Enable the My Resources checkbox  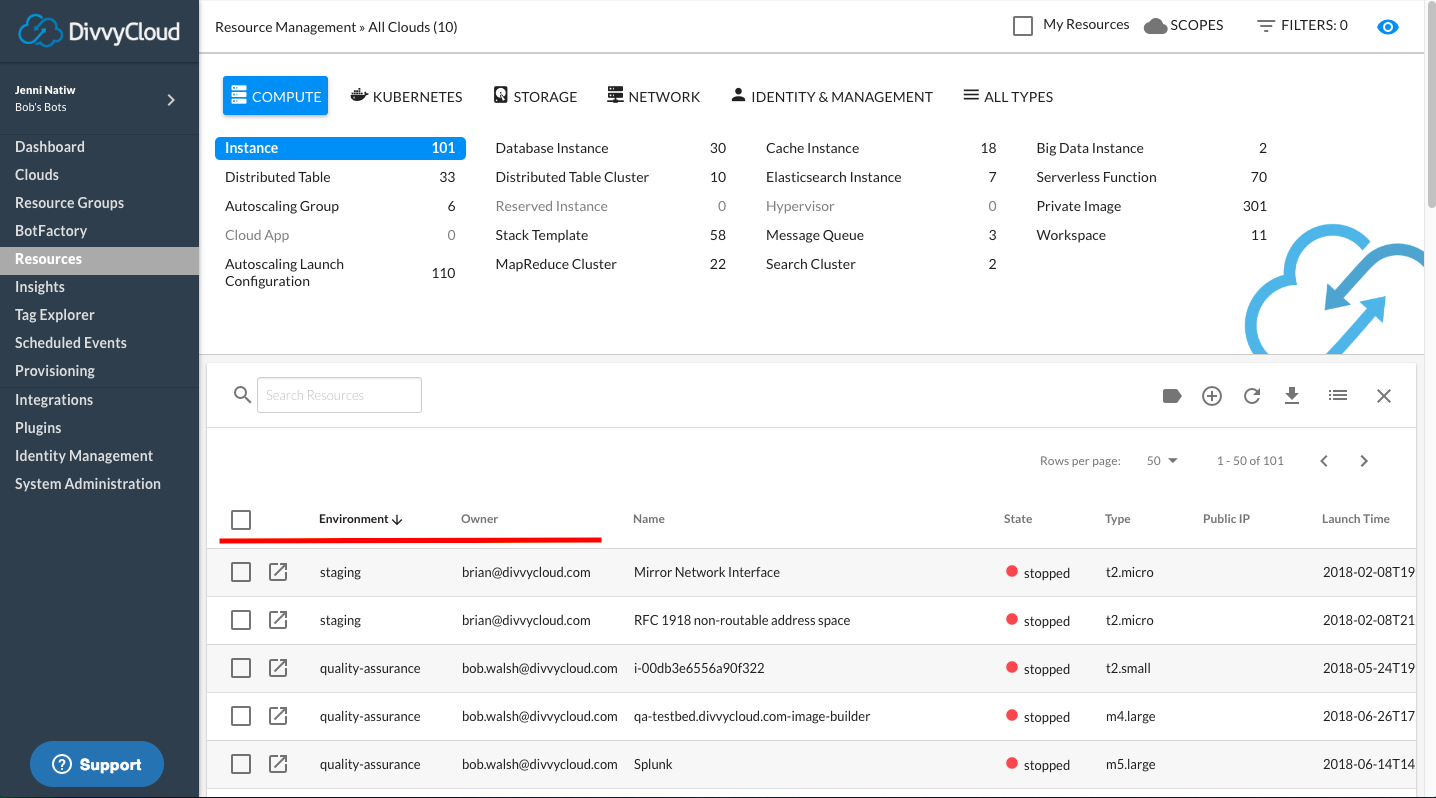[x=1023, y=26]
